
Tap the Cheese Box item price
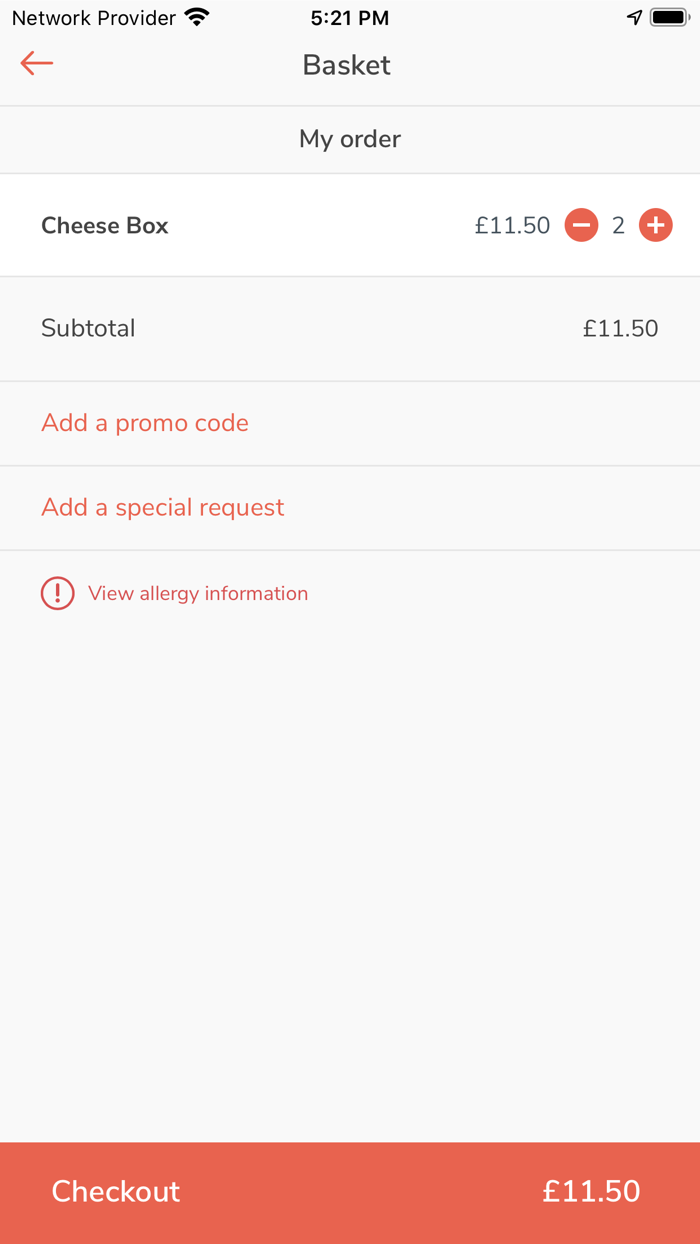pyautogui.click(x=512, y=226)
